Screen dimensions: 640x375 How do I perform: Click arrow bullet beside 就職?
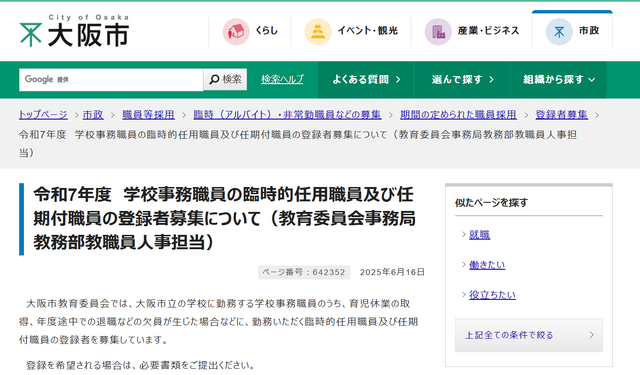click(x=464, y=234)
